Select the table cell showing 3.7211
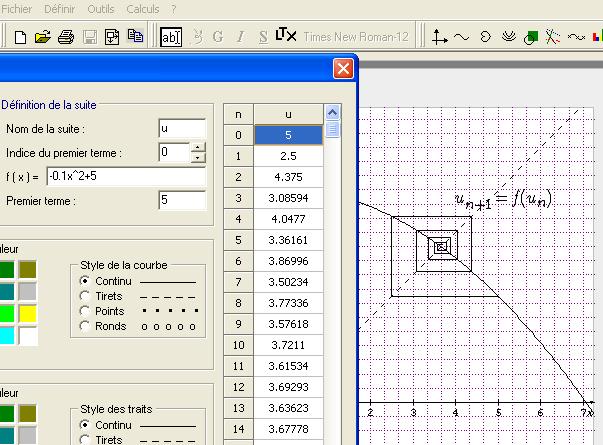Viewport: 603px width, 445px height. point(288,345)
